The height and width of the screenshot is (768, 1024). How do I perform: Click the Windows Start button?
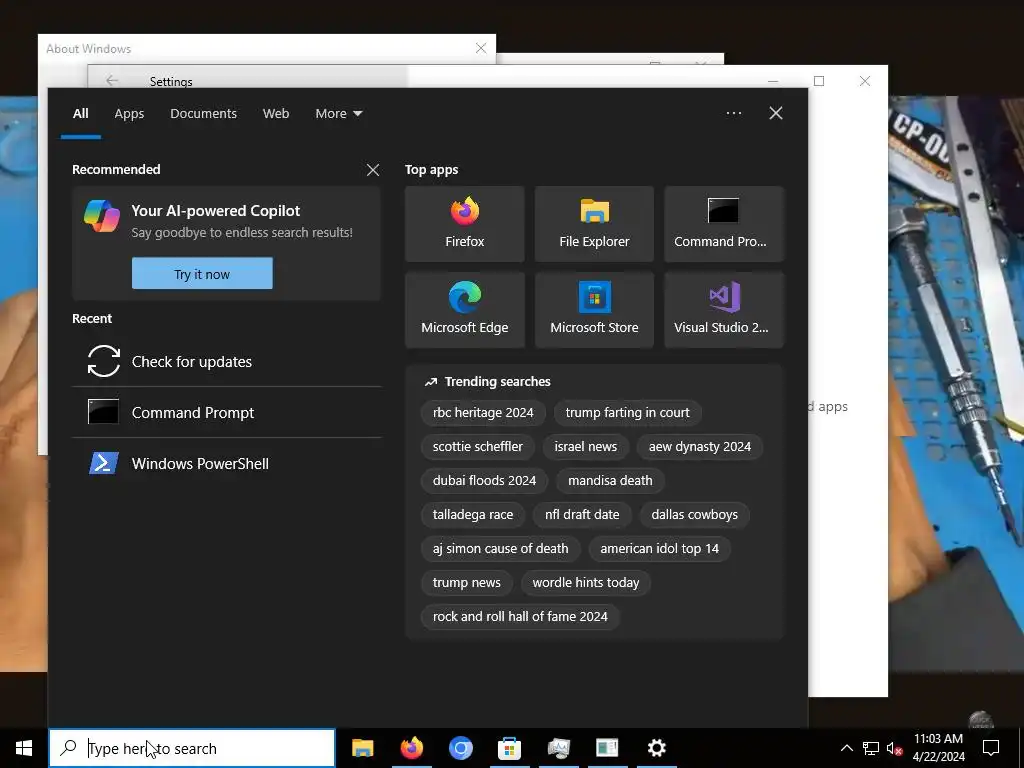pyautogui.click(x=24, y=748)
